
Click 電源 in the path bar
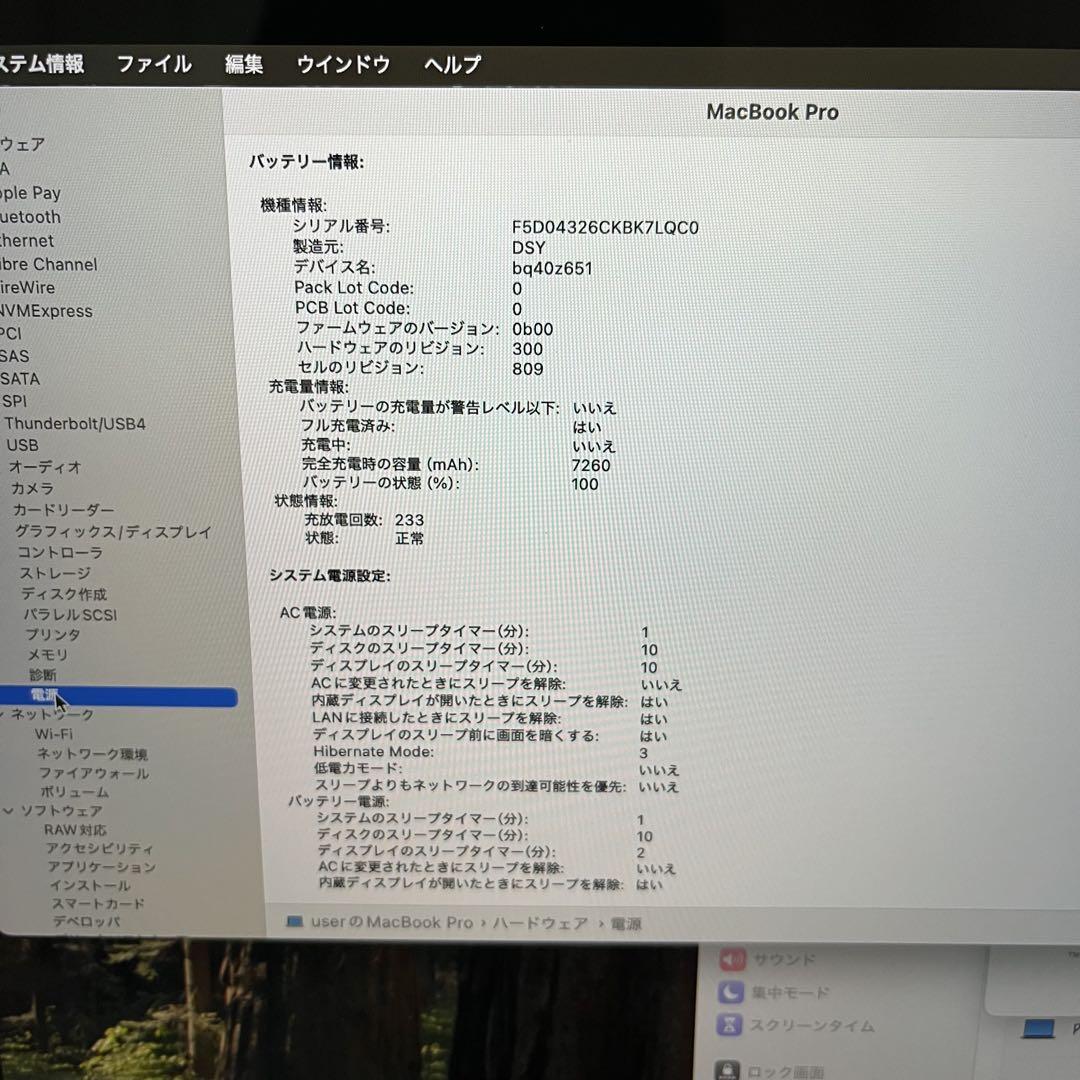click(x=625, y=924)
